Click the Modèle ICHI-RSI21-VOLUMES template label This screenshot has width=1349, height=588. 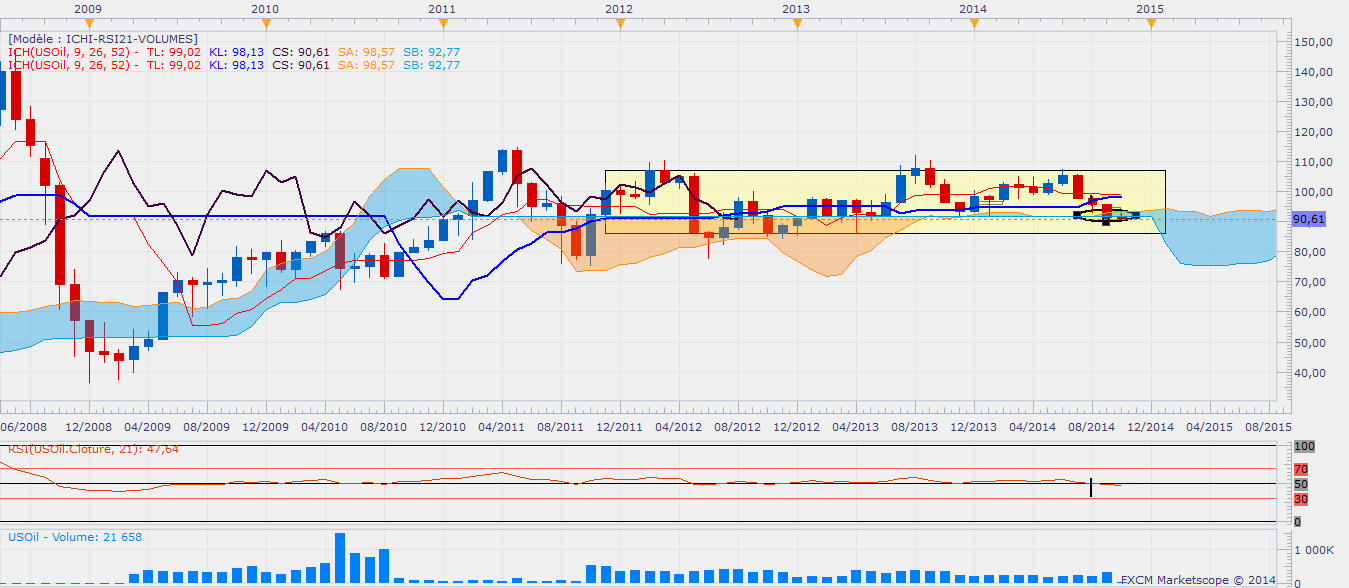pyautogui.click(x=103, y=38)
